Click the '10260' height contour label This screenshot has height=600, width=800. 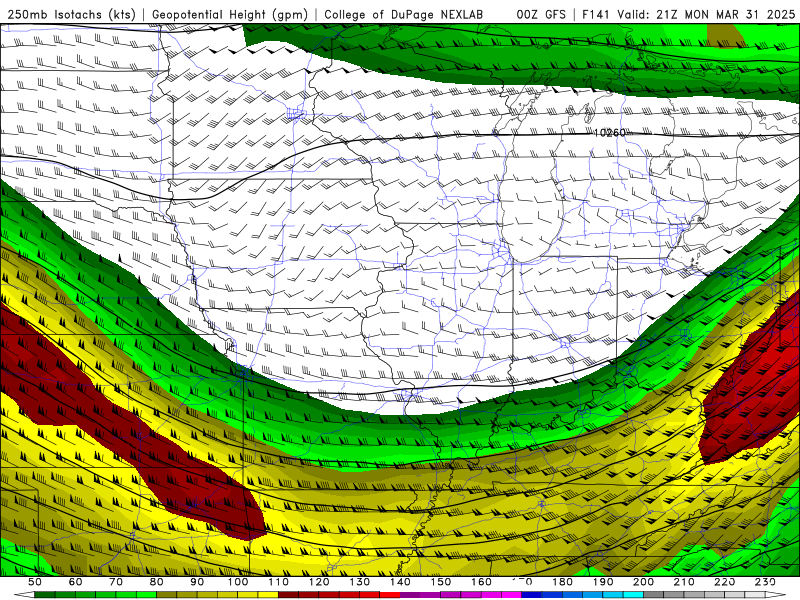(610, 133)
